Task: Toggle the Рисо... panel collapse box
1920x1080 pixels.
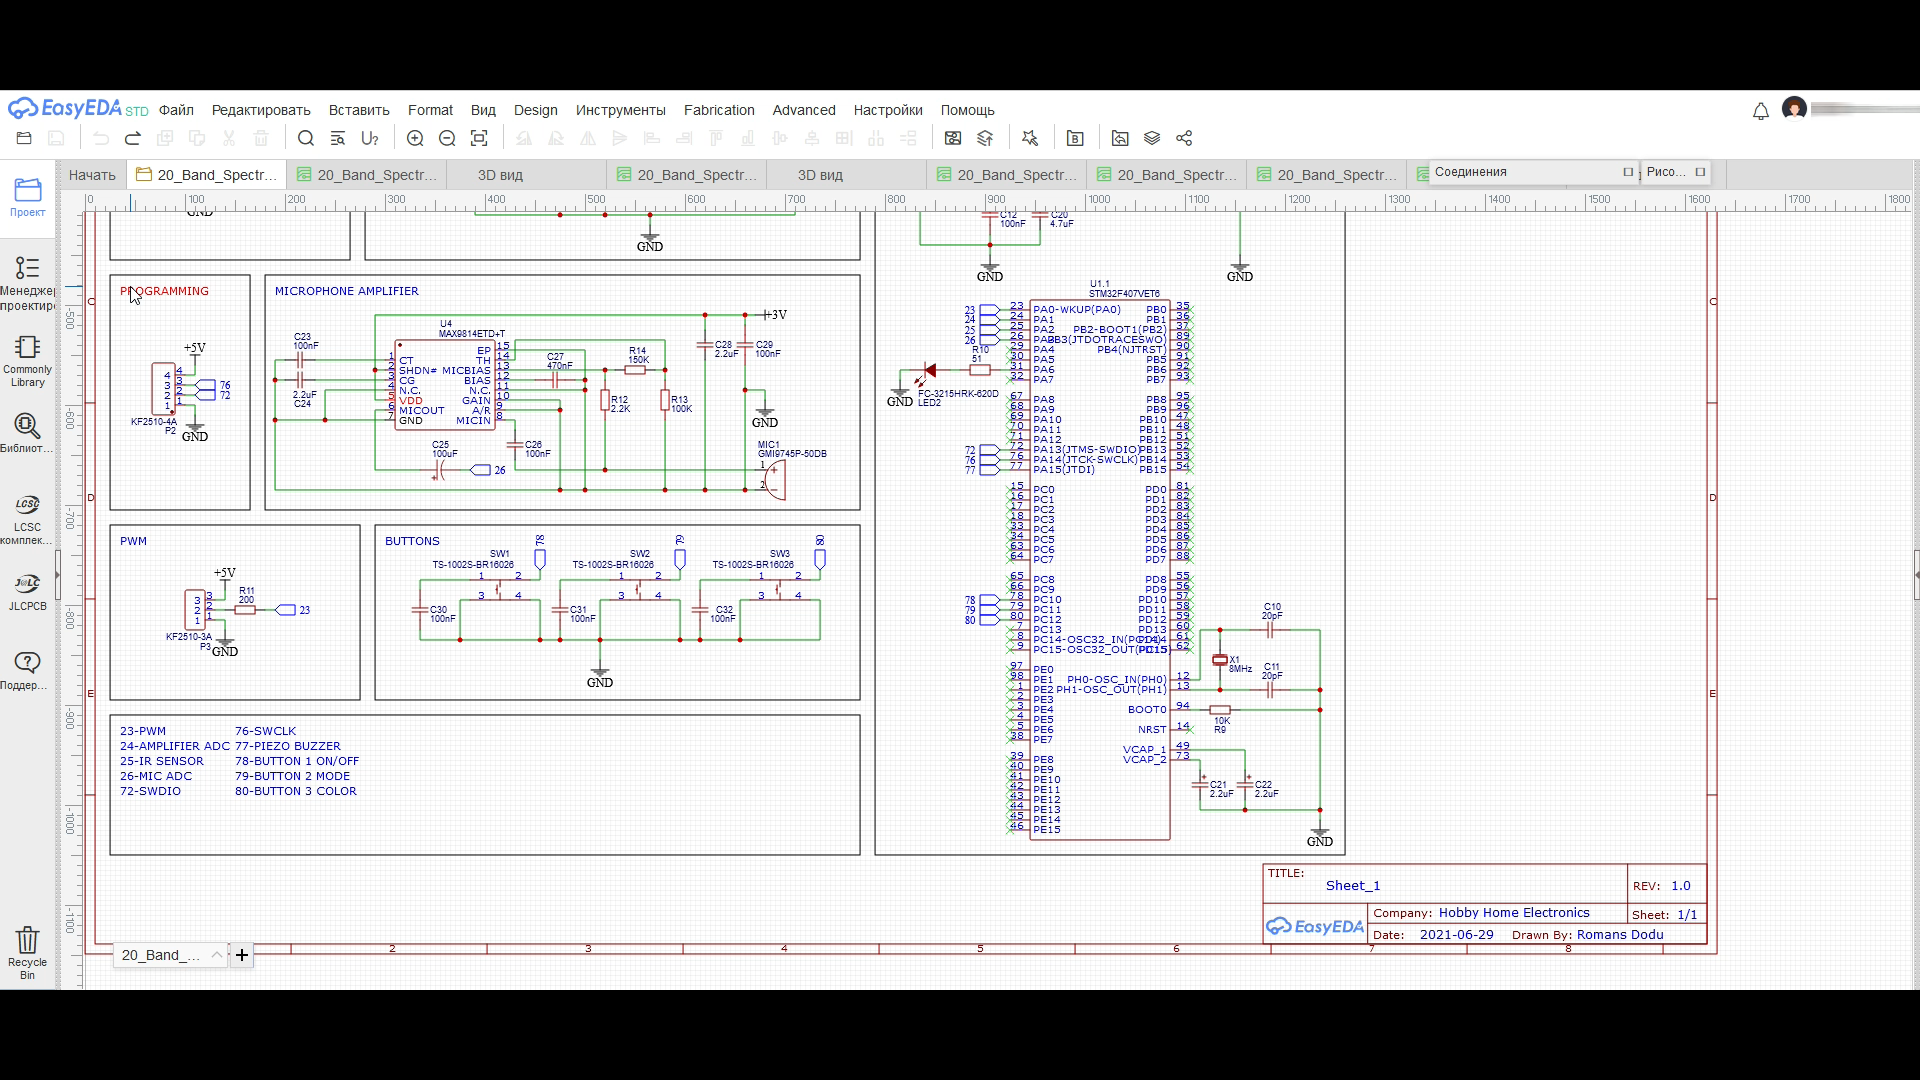Action: point(1699,172)
